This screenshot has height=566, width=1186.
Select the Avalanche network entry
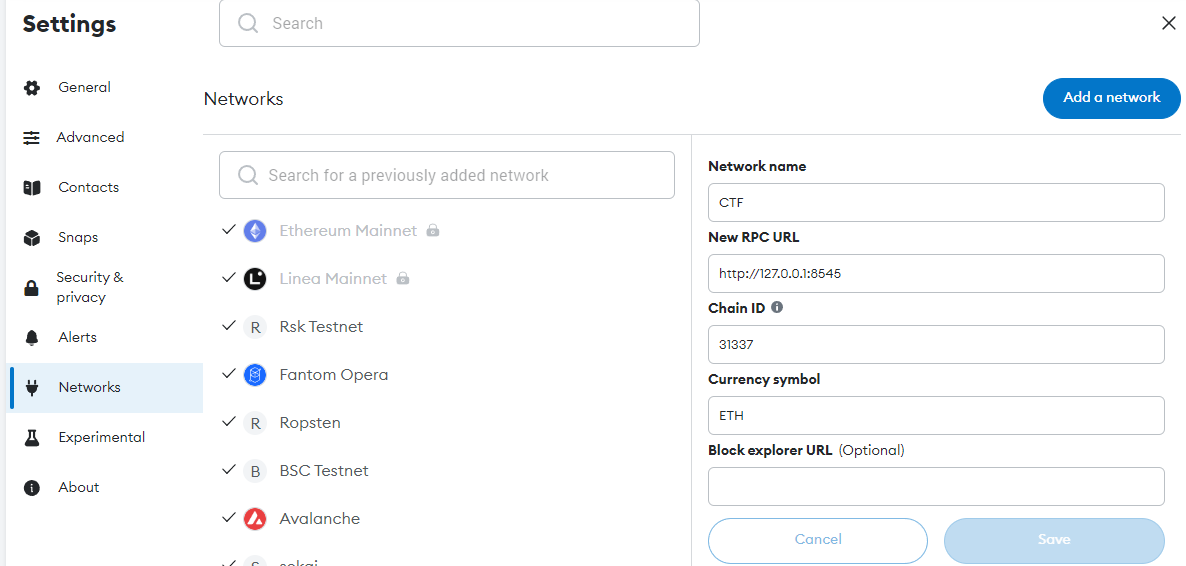[x=446, y=518]
